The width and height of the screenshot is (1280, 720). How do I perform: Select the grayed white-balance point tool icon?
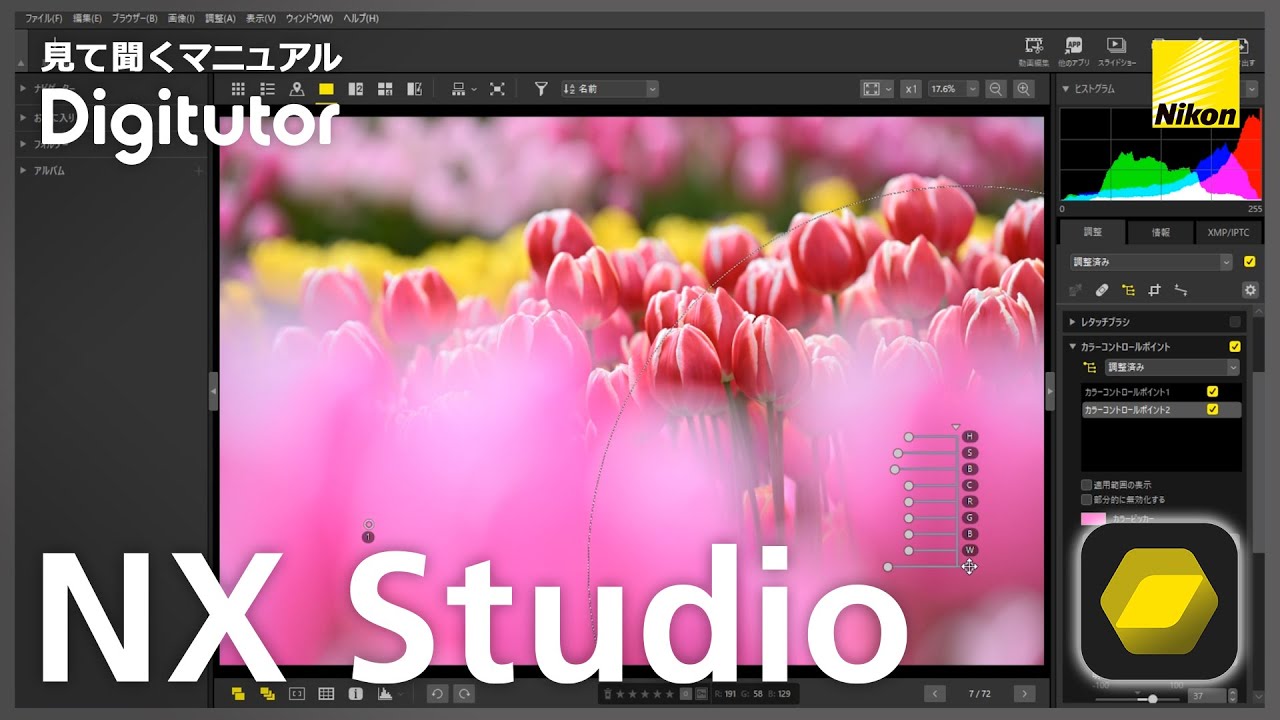[x=1076, y=290]
